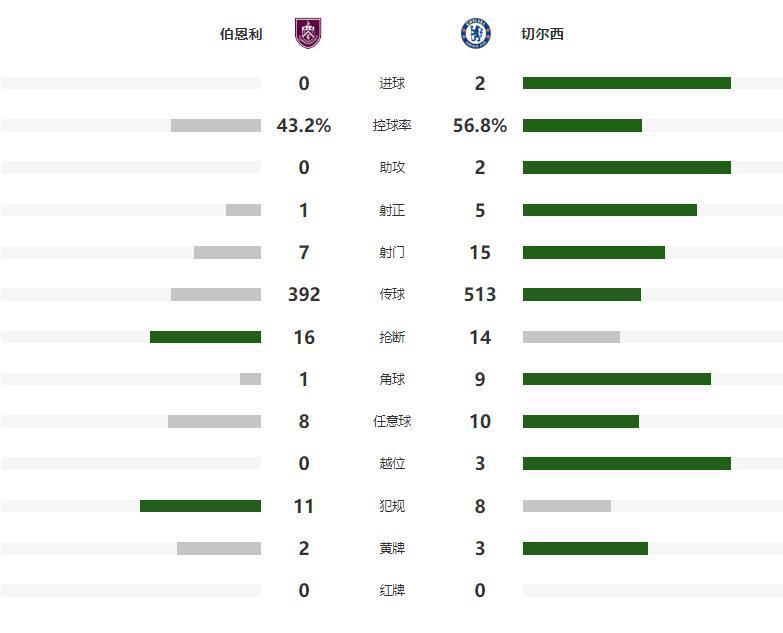
Task: Click Chelsea's green 角球 bar
Action: (x=616, y=379)
